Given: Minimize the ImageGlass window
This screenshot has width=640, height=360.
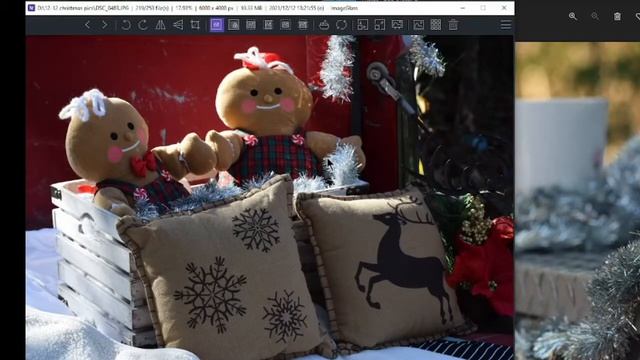Looking at the screenshot, I should 462,8.
